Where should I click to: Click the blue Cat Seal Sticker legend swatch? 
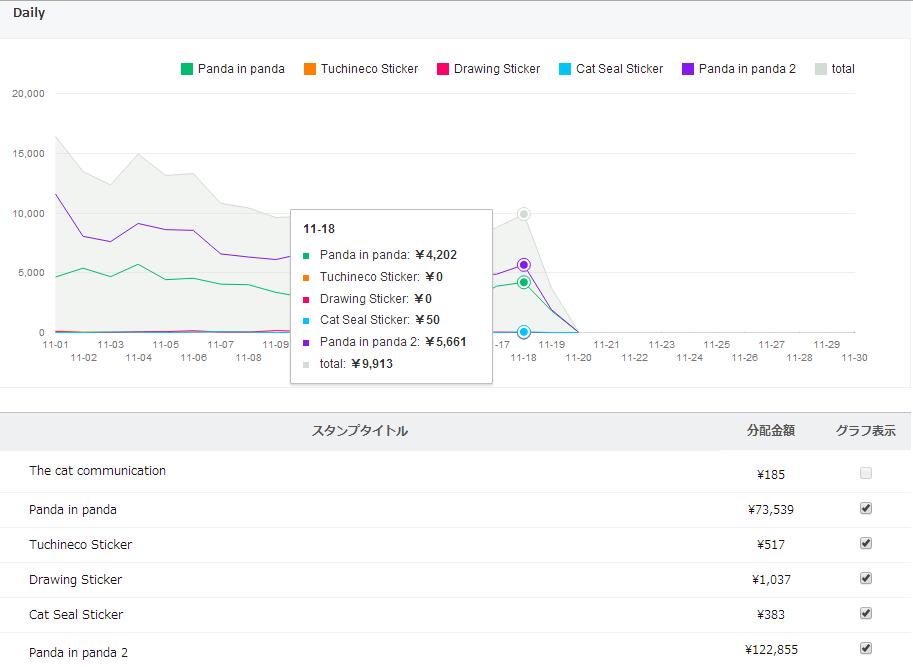coord(565,69)
